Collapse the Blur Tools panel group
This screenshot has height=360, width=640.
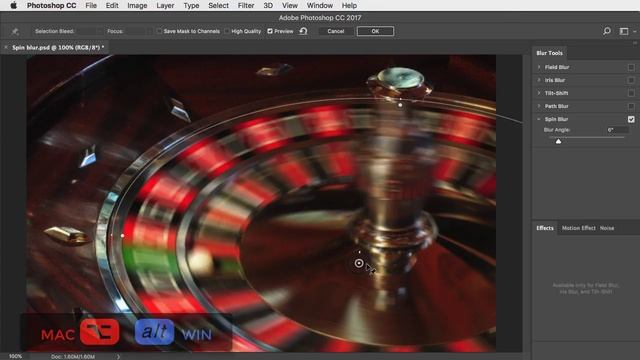point(635,42)
